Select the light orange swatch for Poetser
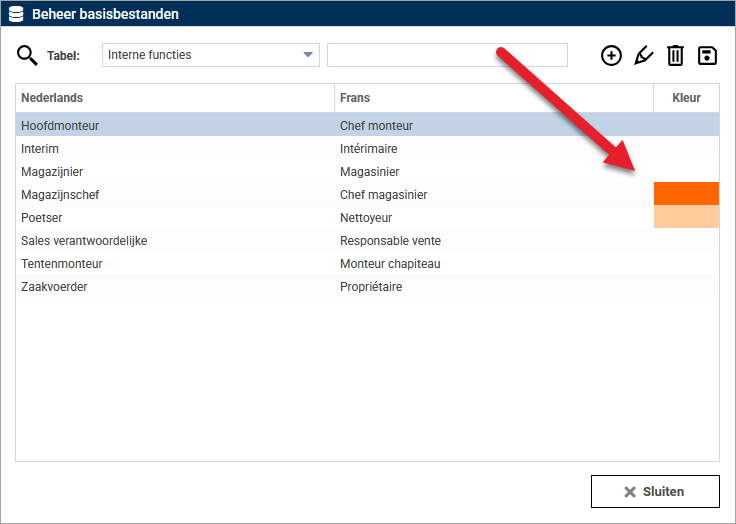 pos(686,217)
